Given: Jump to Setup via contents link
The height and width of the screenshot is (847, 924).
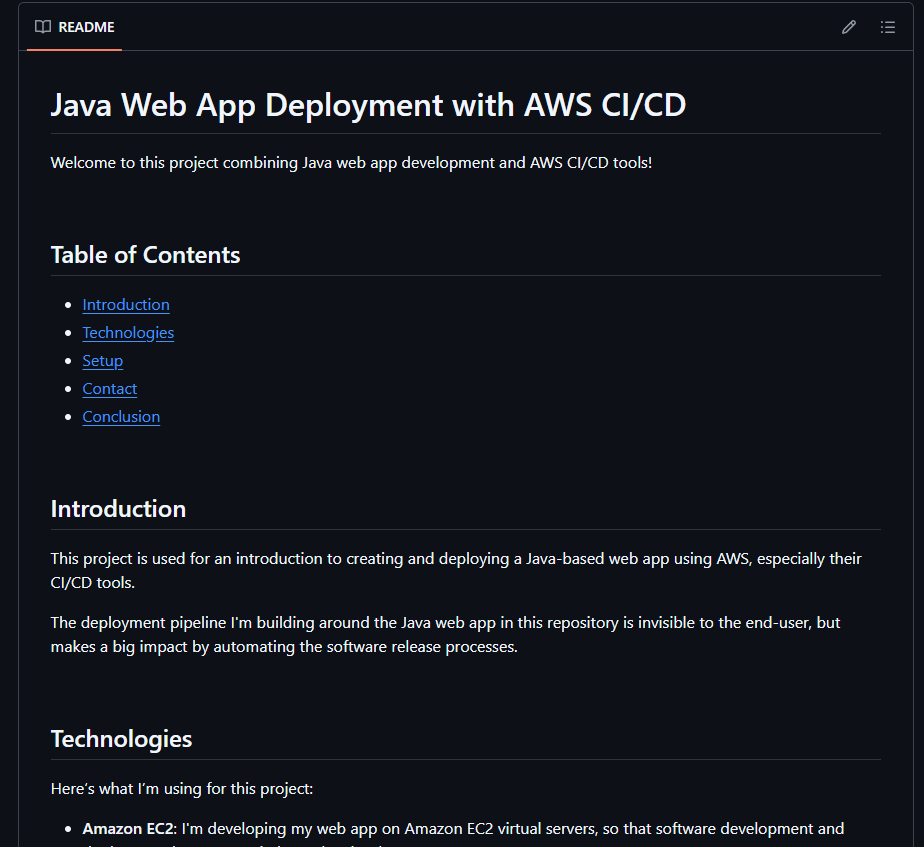Looking at the screenshot, I should coord(103,361).
